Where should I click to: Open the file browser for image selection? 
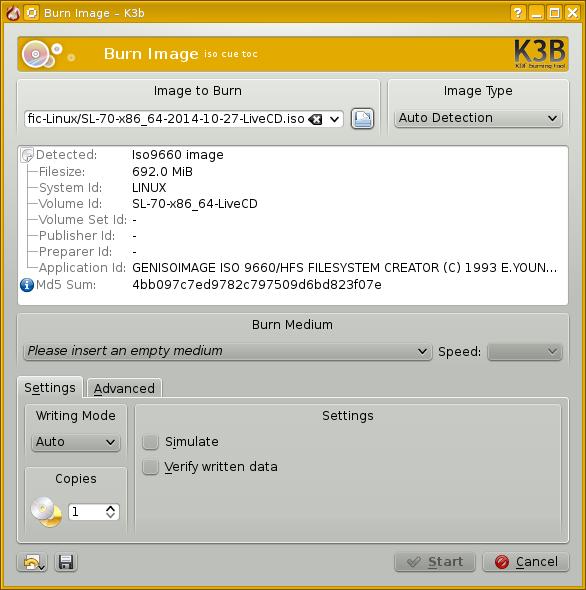362,119
